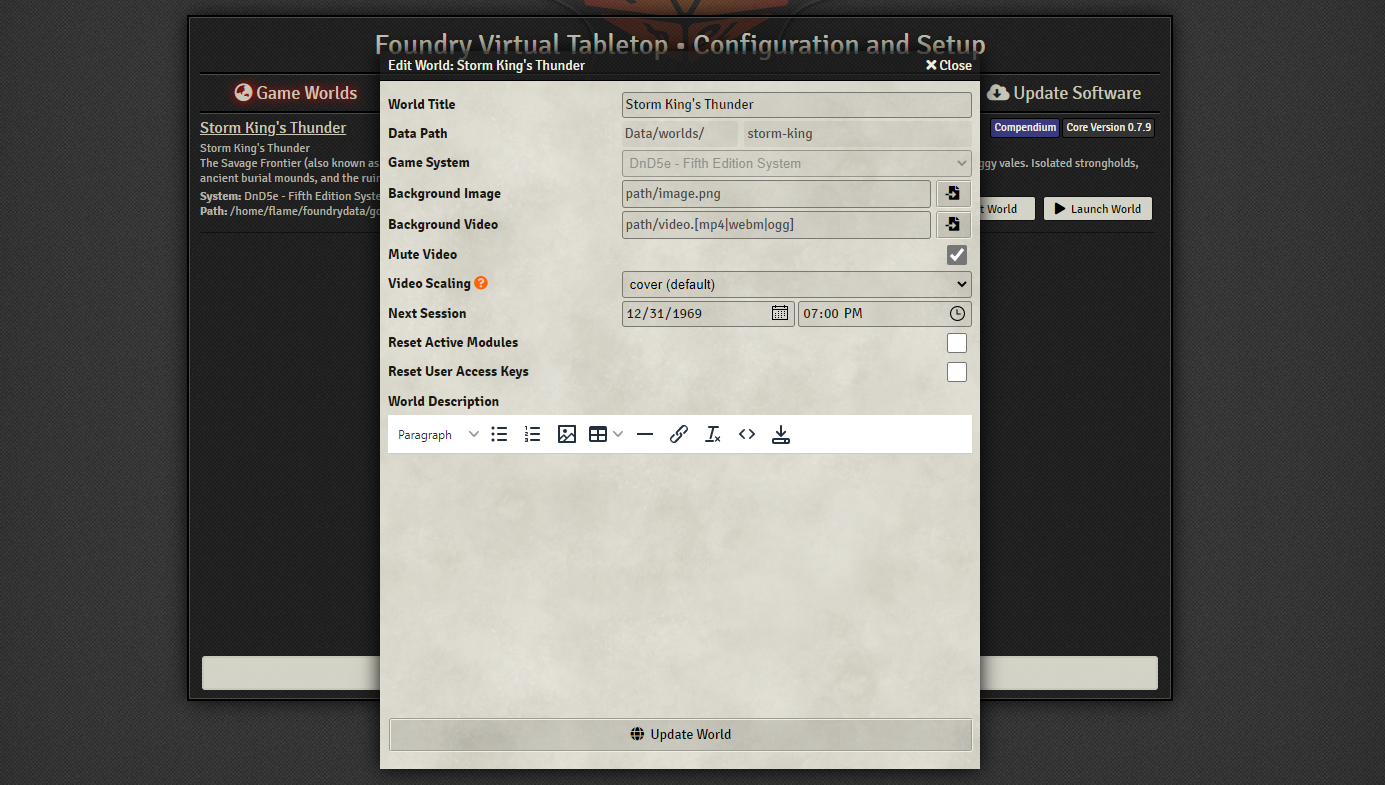Switch to the Update Software tab
Image resolution: width=1385 pixels, height=785 pixels.
(1064, 93)
